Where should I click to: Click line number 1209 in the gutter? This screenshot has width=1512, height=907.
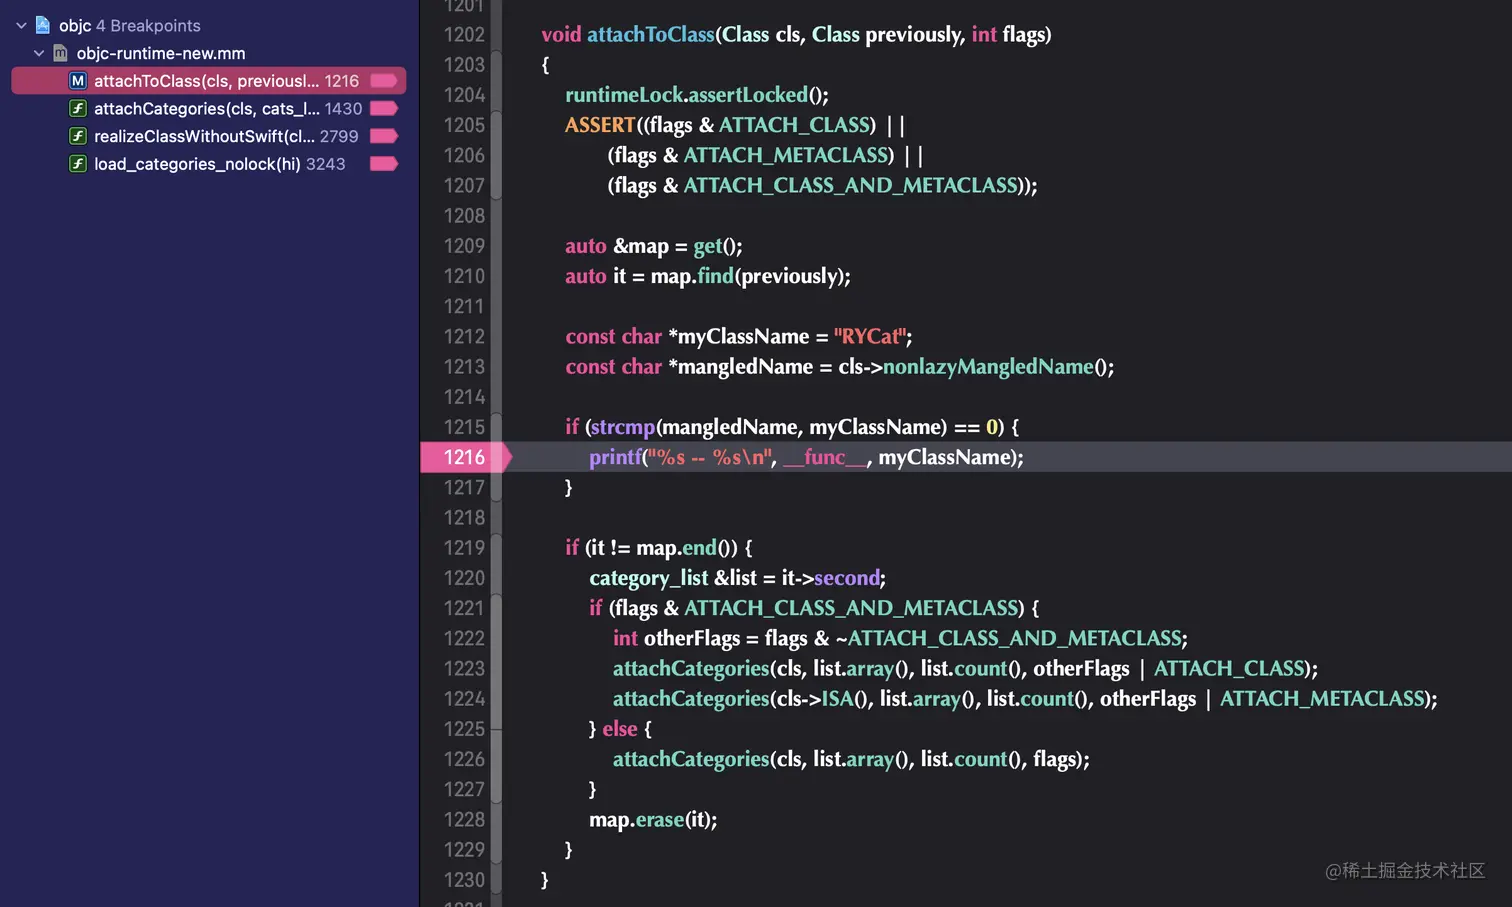click(464, 246)
